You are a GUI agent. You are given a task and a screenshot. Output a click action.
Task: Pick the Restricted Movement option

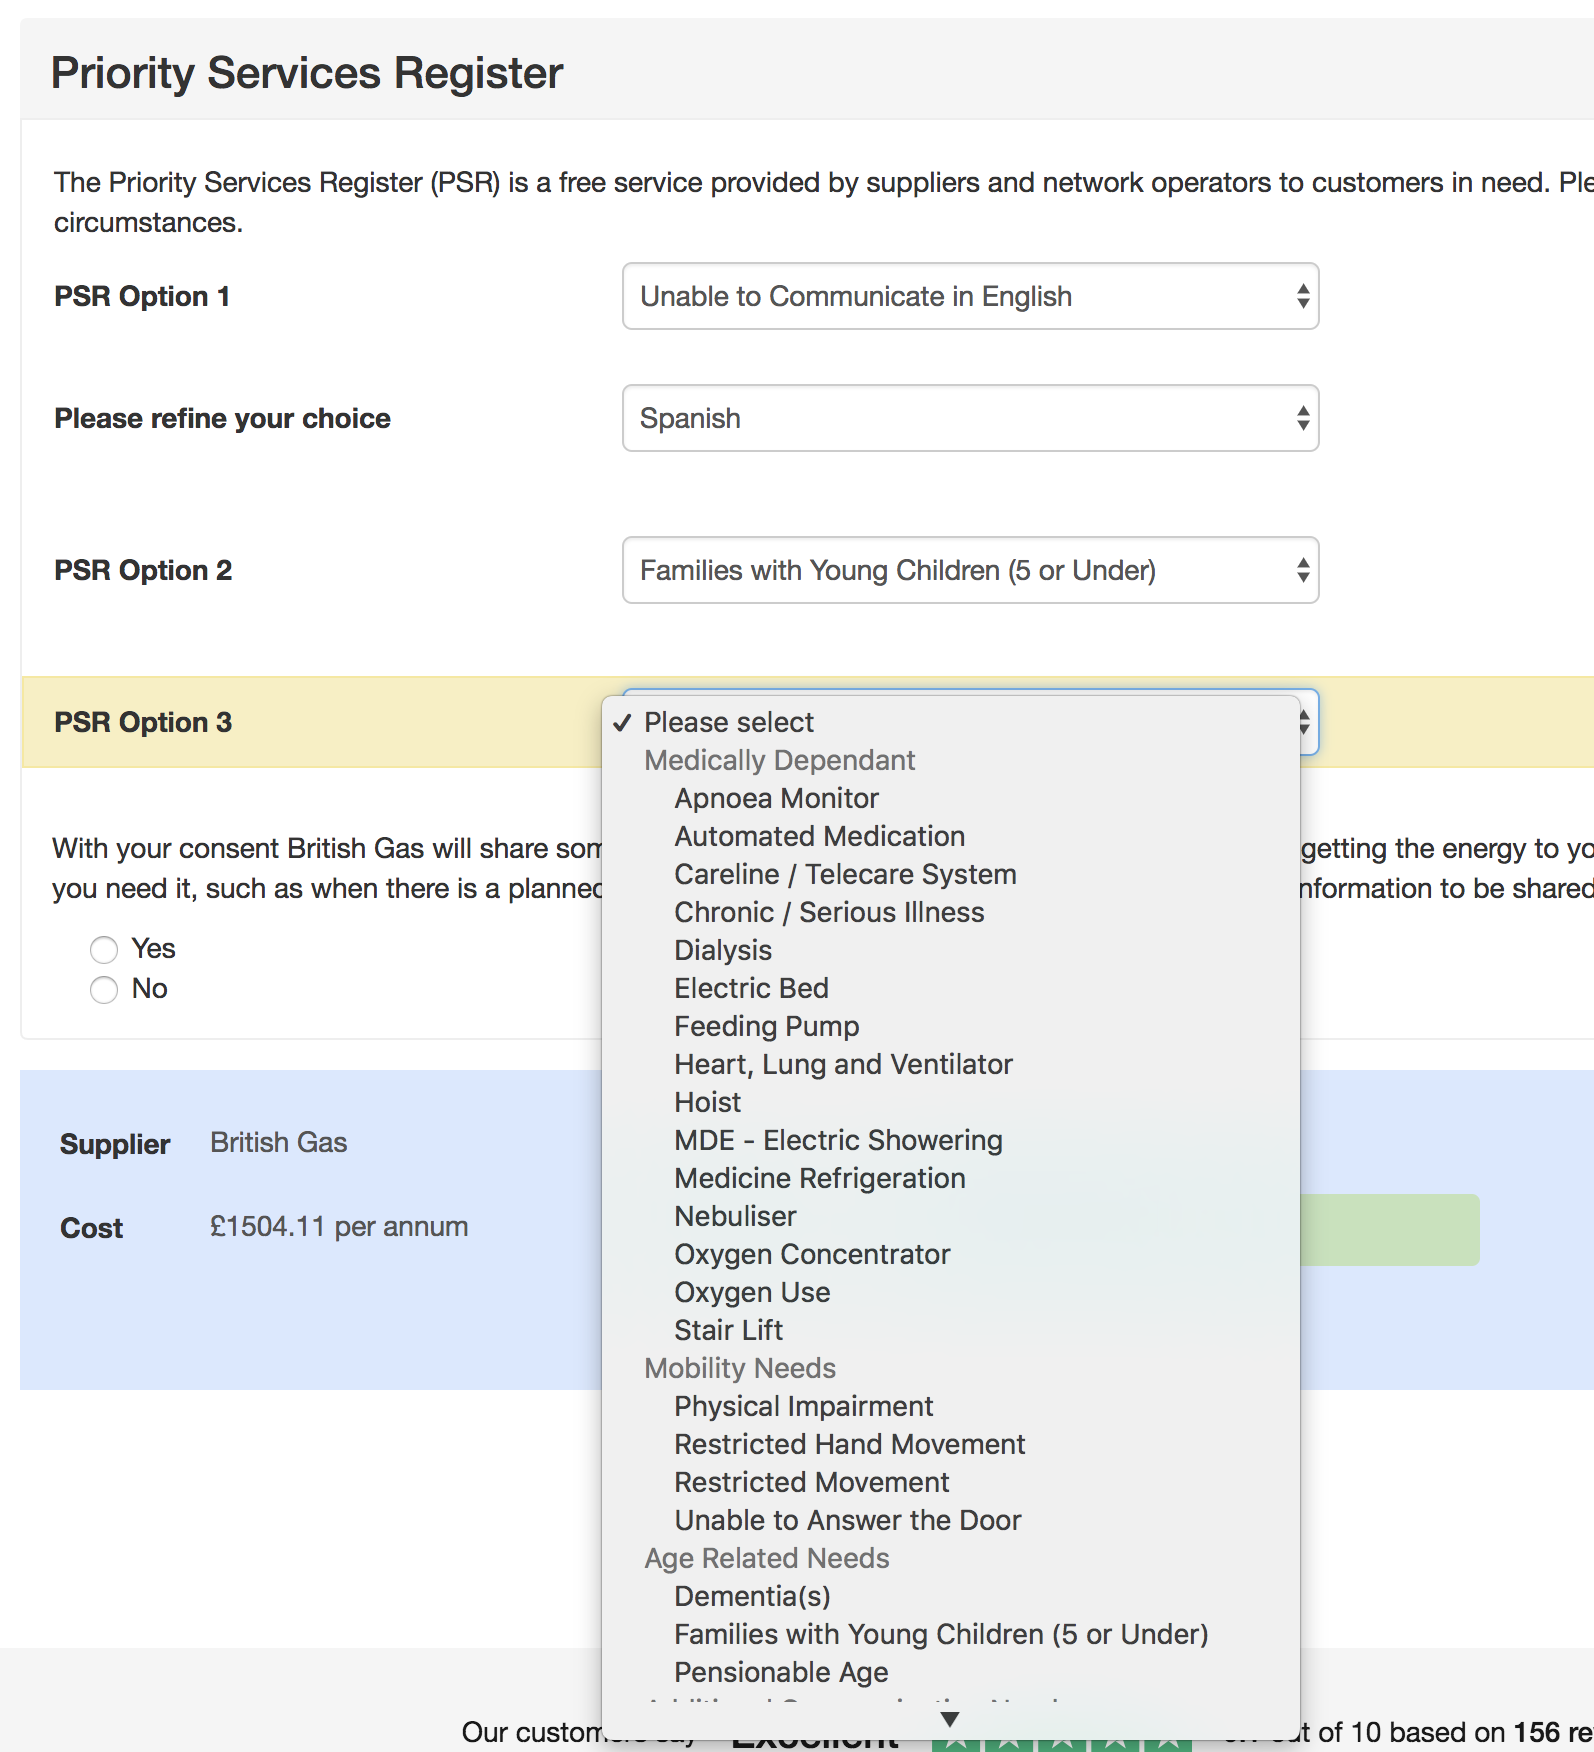pyautogui.click(x=951, y=1482)
